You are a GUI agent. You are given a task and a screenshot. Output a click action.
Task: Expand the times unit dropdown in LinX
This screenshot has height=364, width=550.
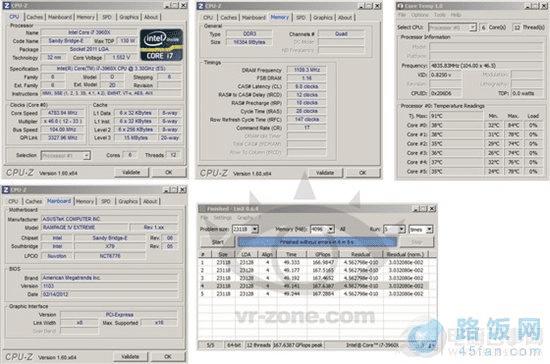(x=430, y=229)
